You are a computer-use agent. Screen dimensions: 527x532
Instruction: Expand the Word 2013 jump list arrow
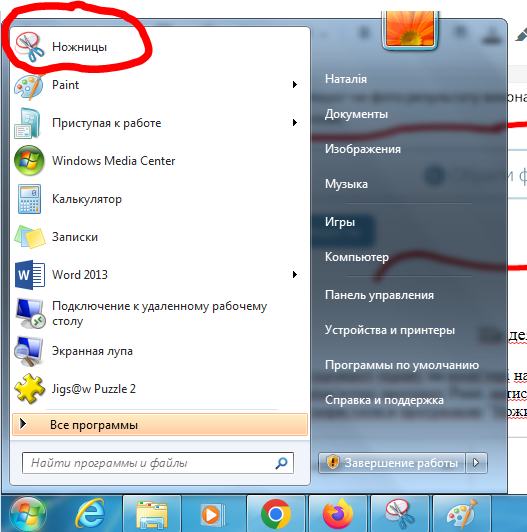(x=295, y=274)
